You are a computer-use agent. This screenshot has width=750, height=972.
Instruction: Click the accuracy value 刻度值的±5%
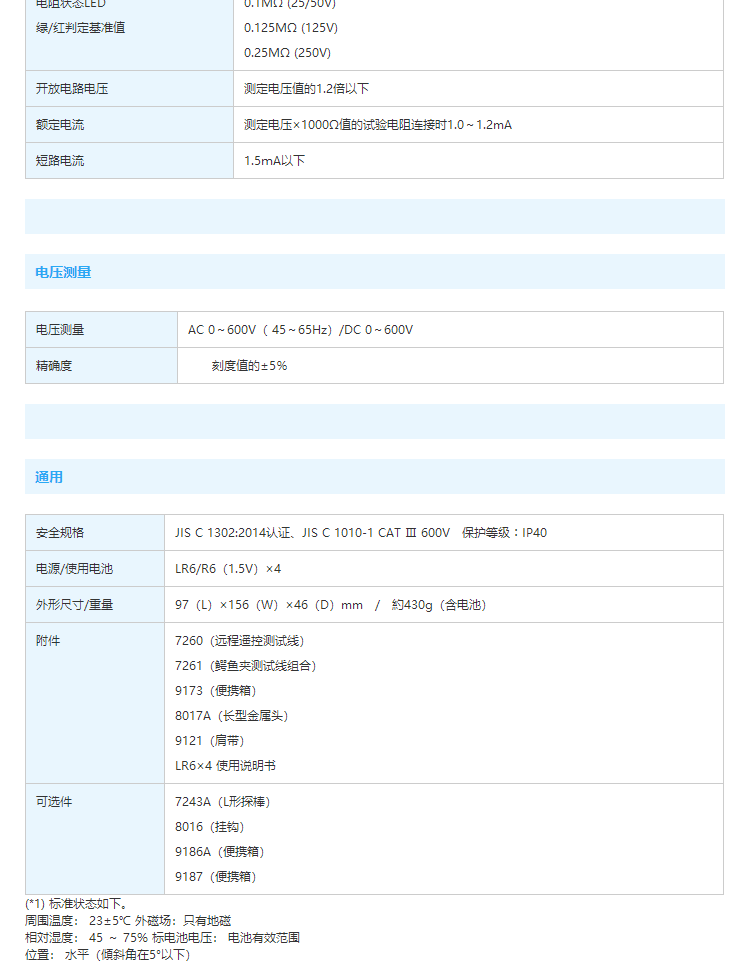pos(249,366)
